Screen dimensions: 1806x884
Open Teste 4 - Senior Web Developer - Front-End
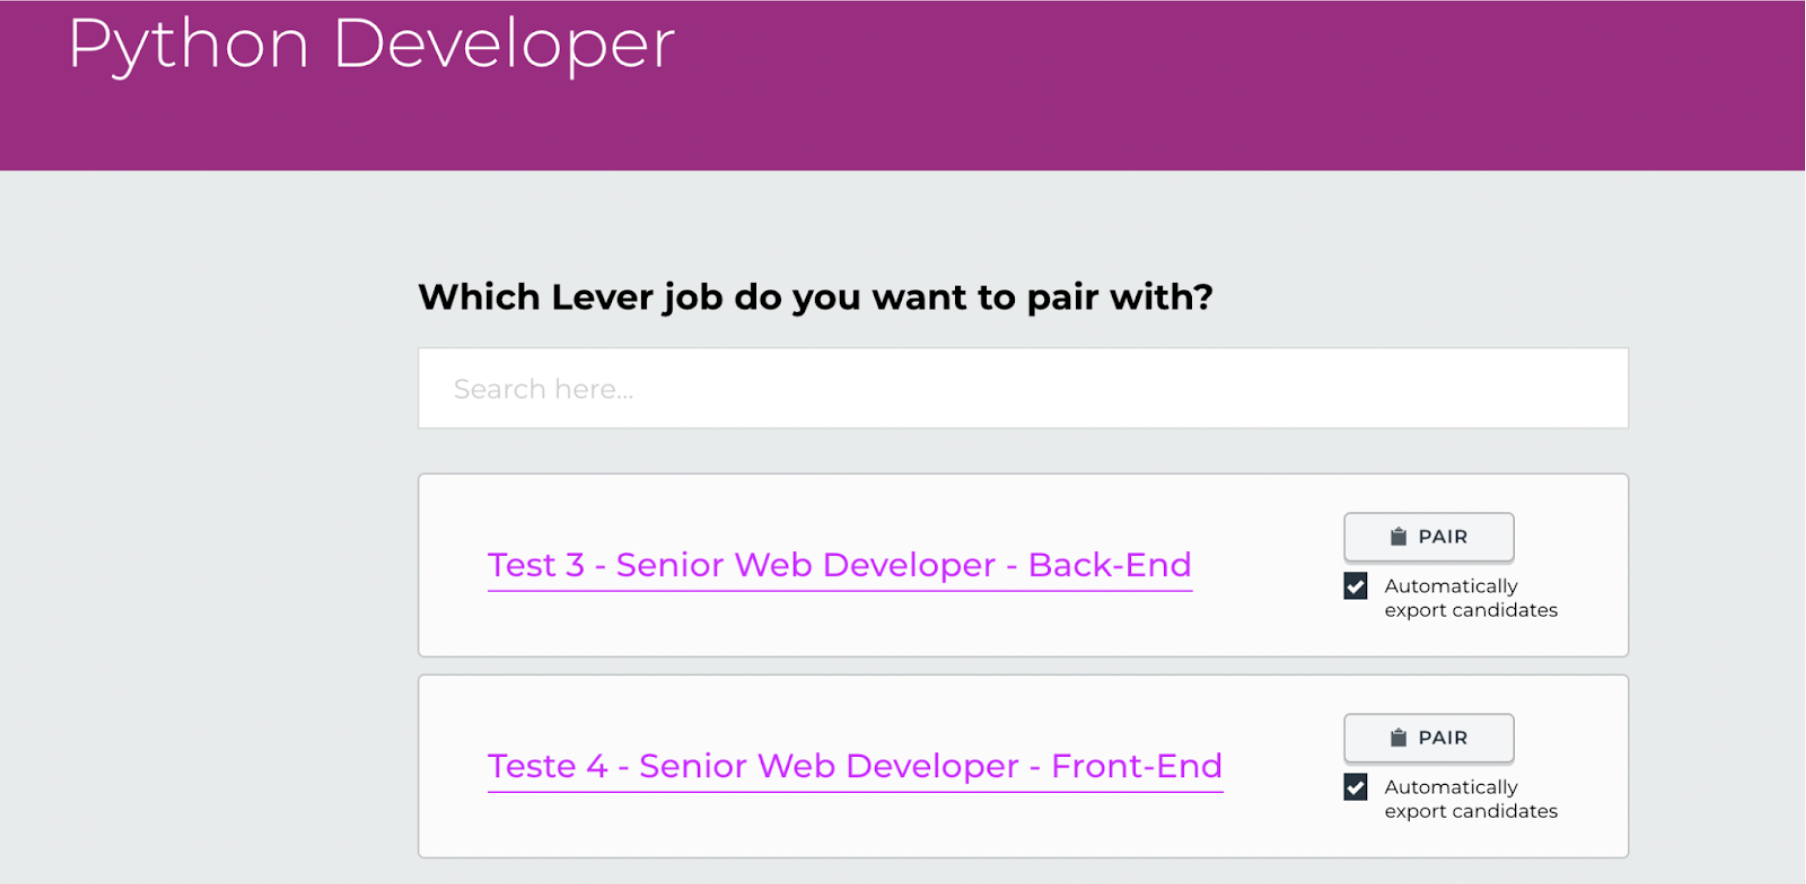(854, 766)
